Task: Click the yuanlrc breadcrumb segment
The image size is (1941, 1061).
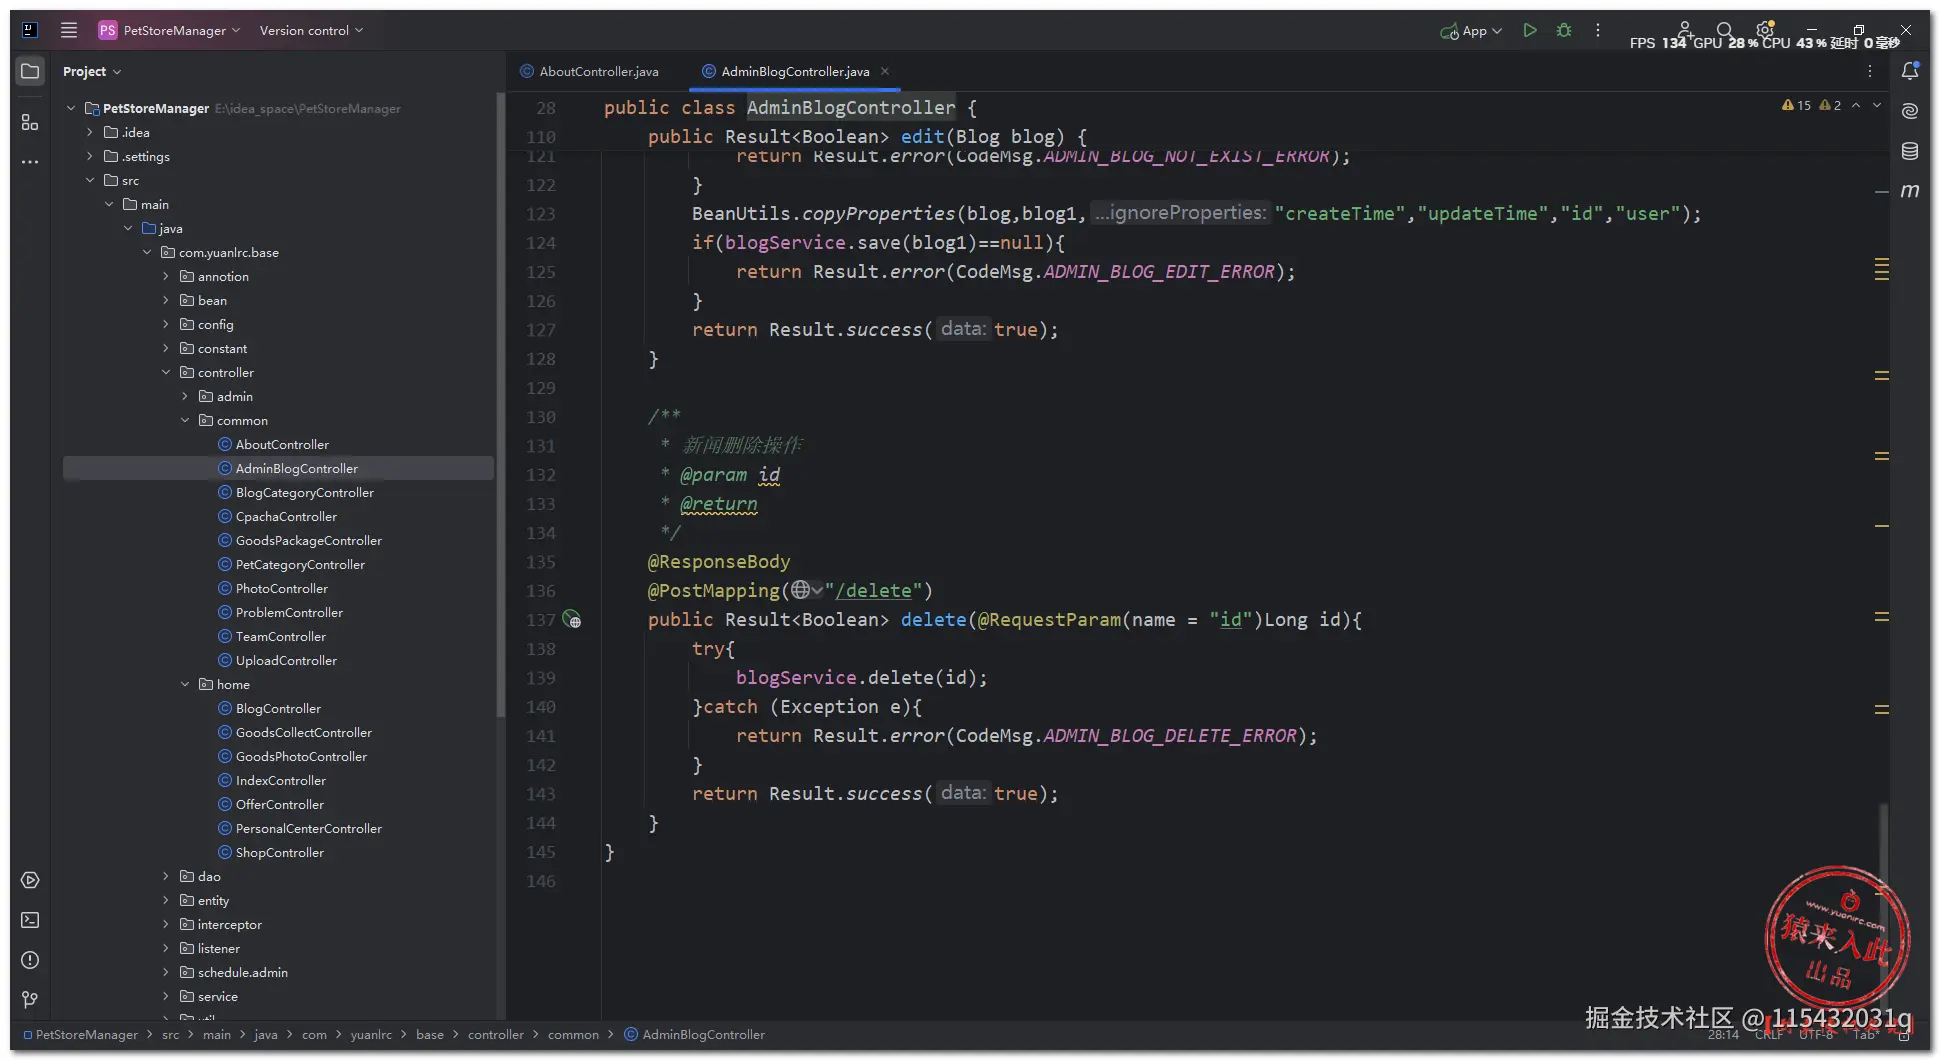Action: 371,1034
